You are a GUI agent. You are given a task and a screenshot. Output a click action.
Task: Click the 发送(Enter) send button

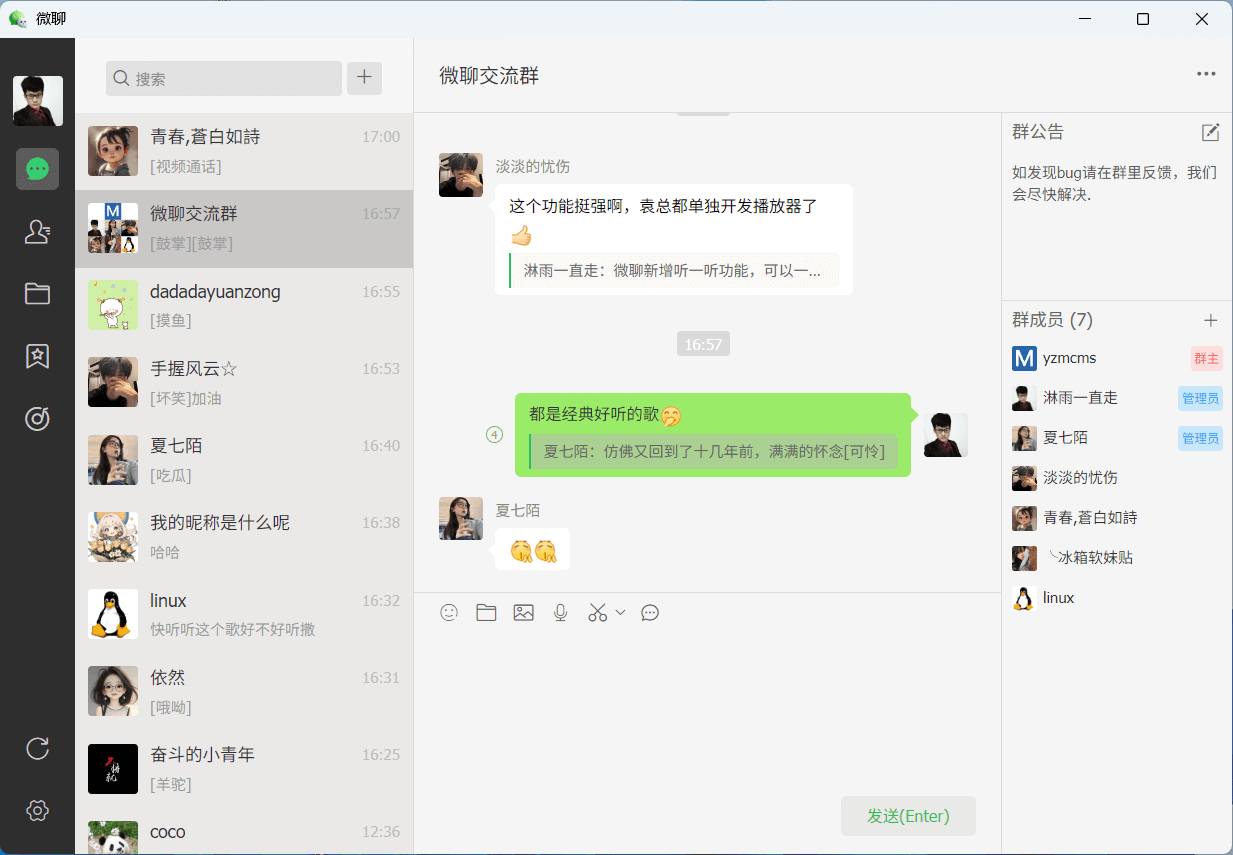pyautogui.click(x=907, y=816)
